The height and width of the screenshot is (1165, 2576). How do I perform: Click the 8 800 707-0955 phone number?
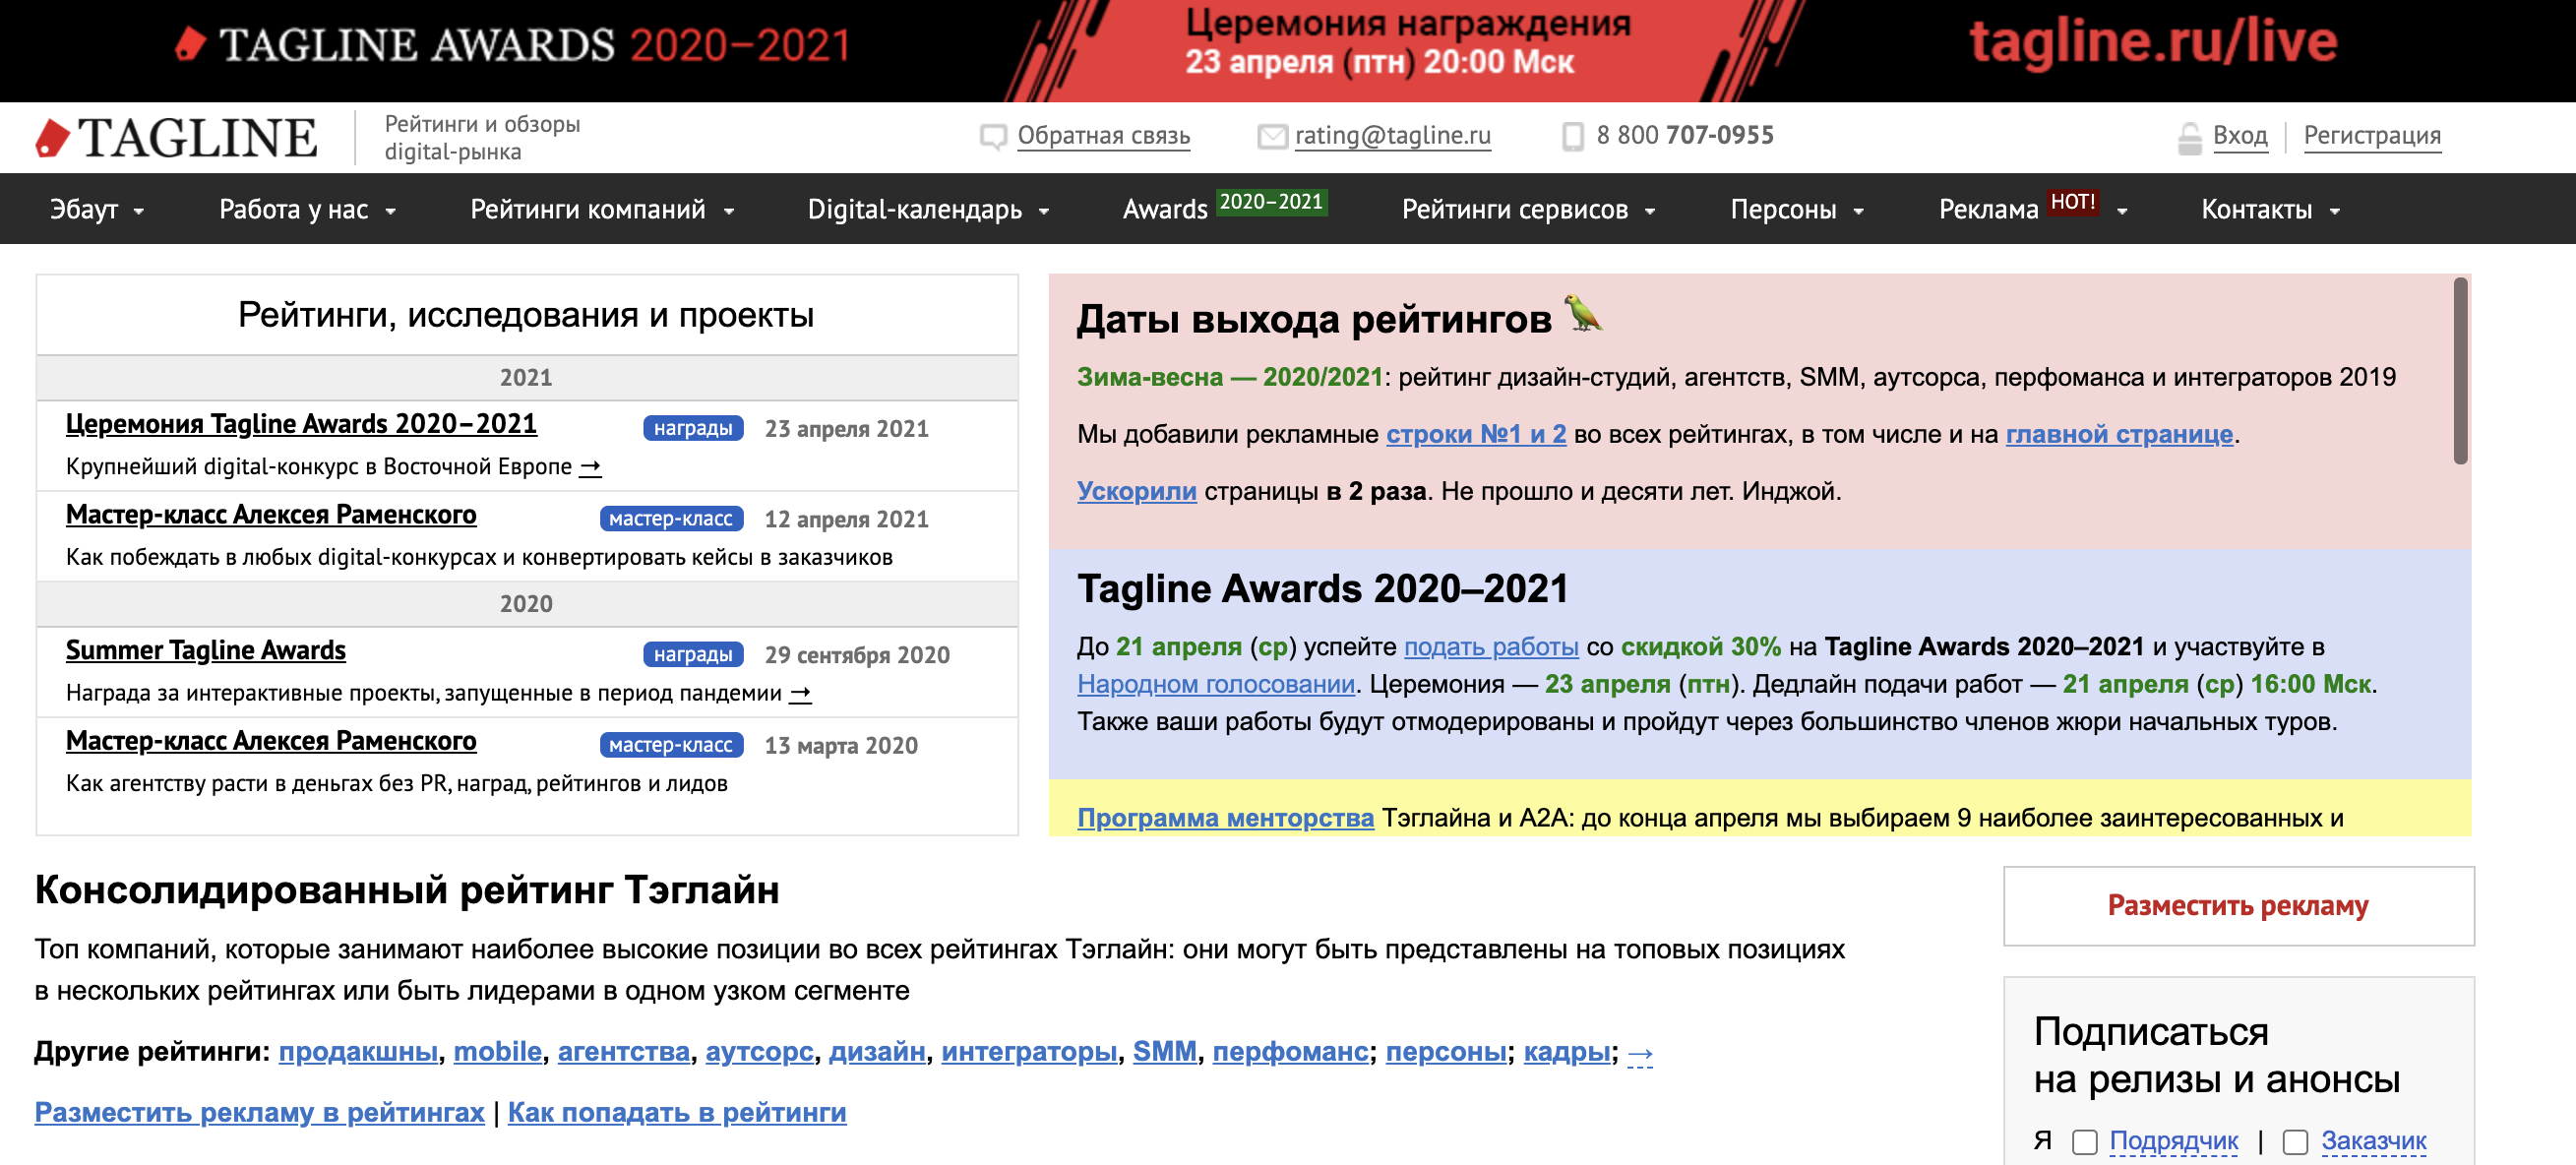pyautogui.click(x=1685, y=136)
